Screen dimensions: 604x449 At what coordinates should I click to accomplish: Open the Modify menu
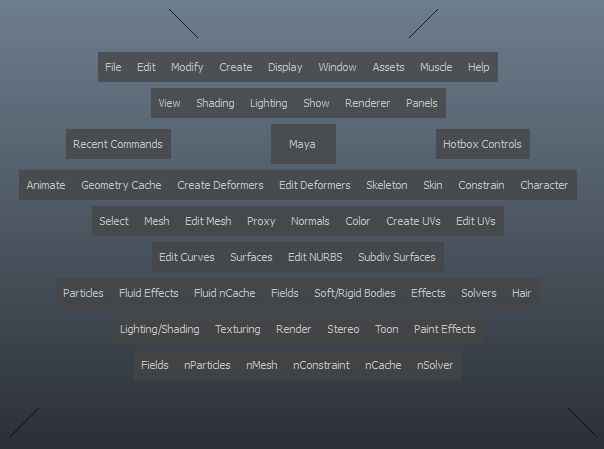click(187, 67)
